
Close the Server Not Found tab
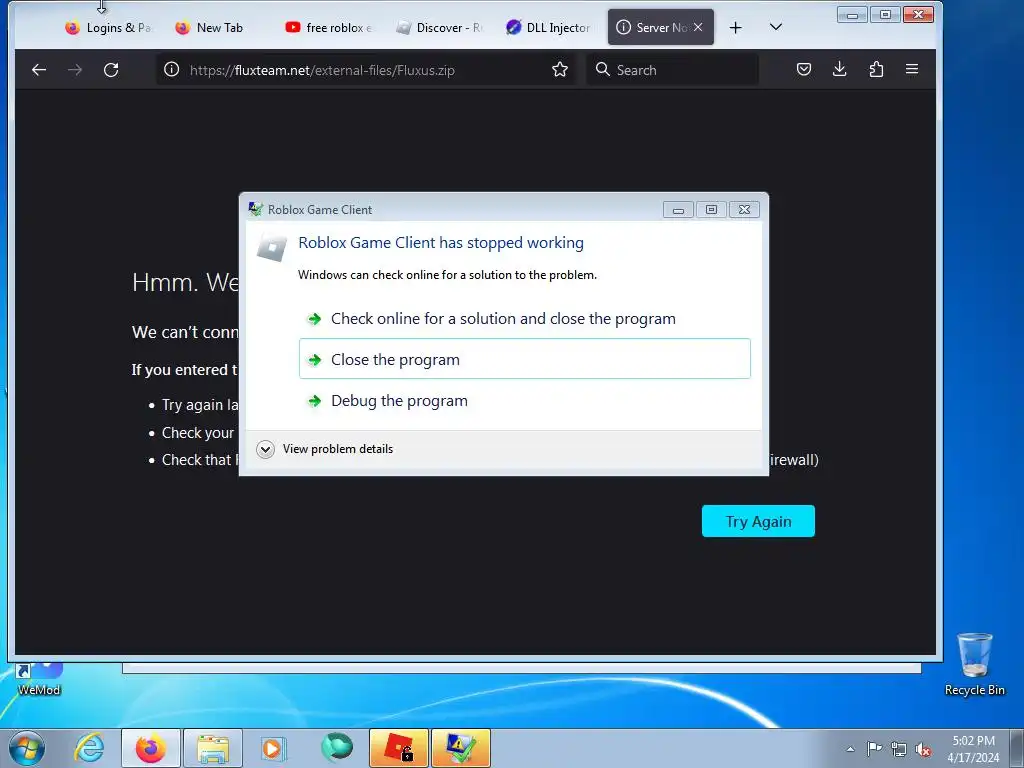698,27
